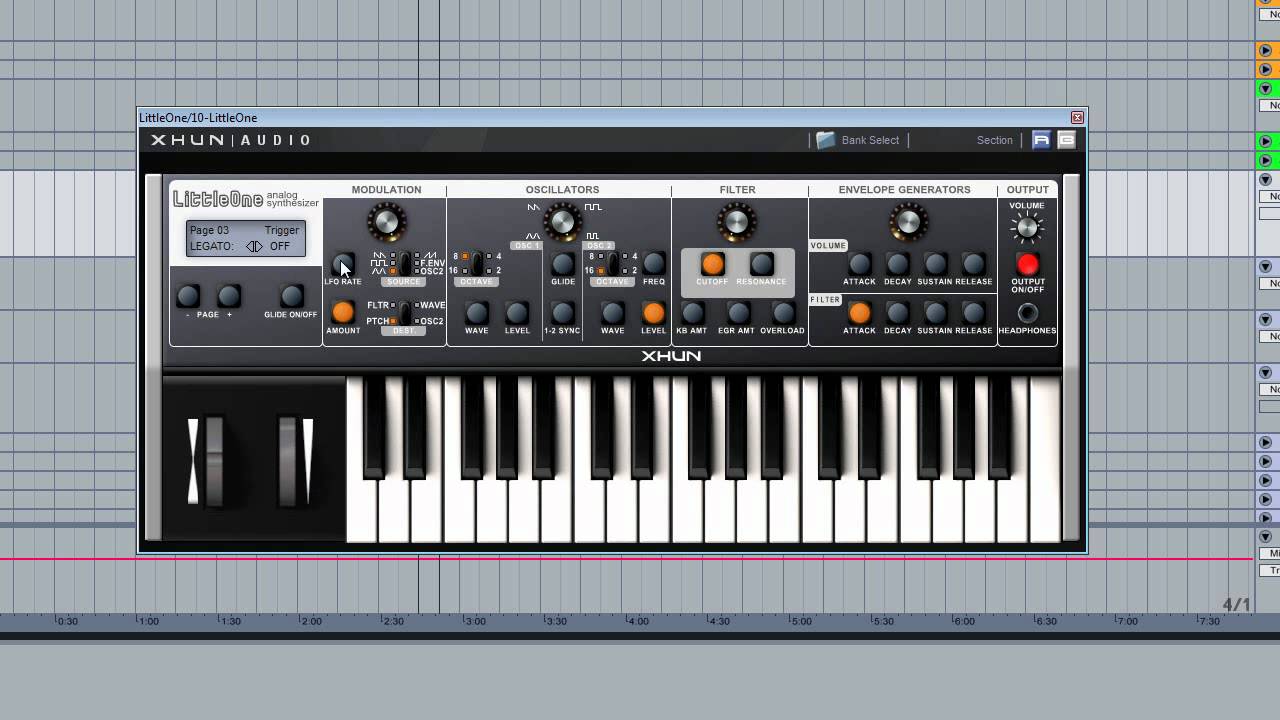Select the filter envelope RELEASE button

(x=973, y=313)
